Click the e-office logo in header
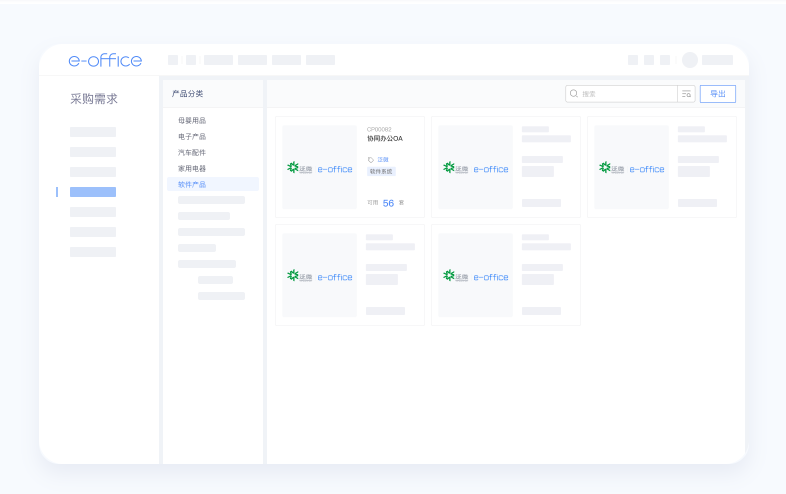This screenshot has width=786, height=494. [105, 60]
